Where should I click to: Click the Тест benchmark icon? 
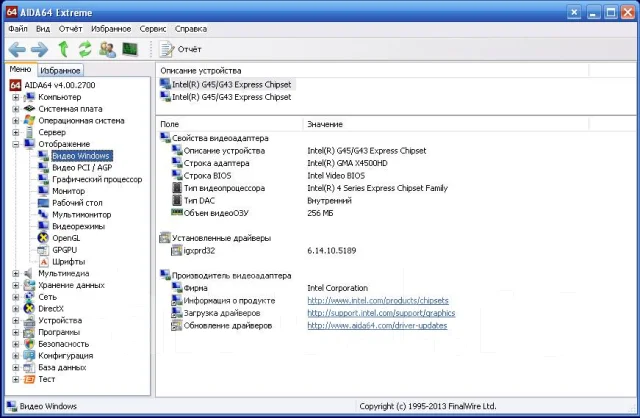[x=29, y=379]
